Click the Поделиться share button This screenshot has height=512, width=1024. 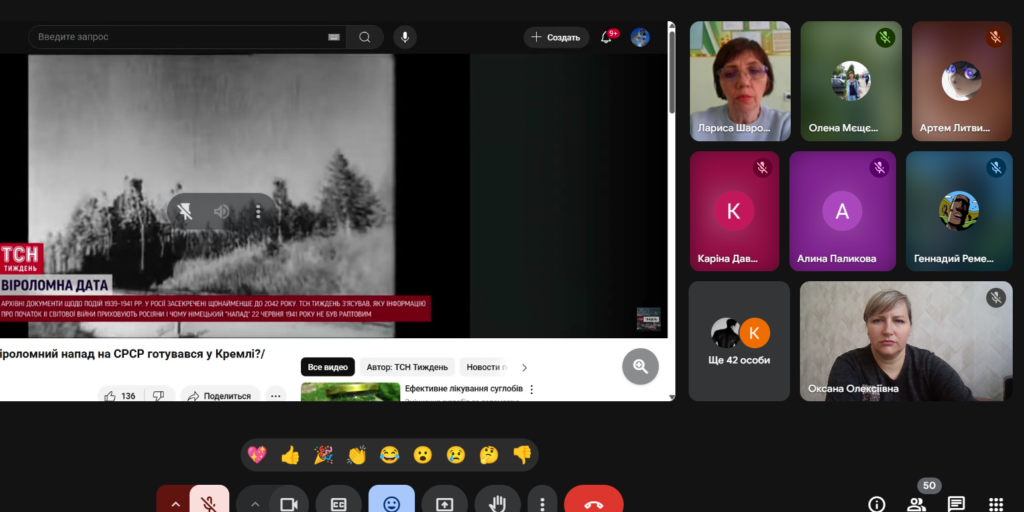(219, 396)
